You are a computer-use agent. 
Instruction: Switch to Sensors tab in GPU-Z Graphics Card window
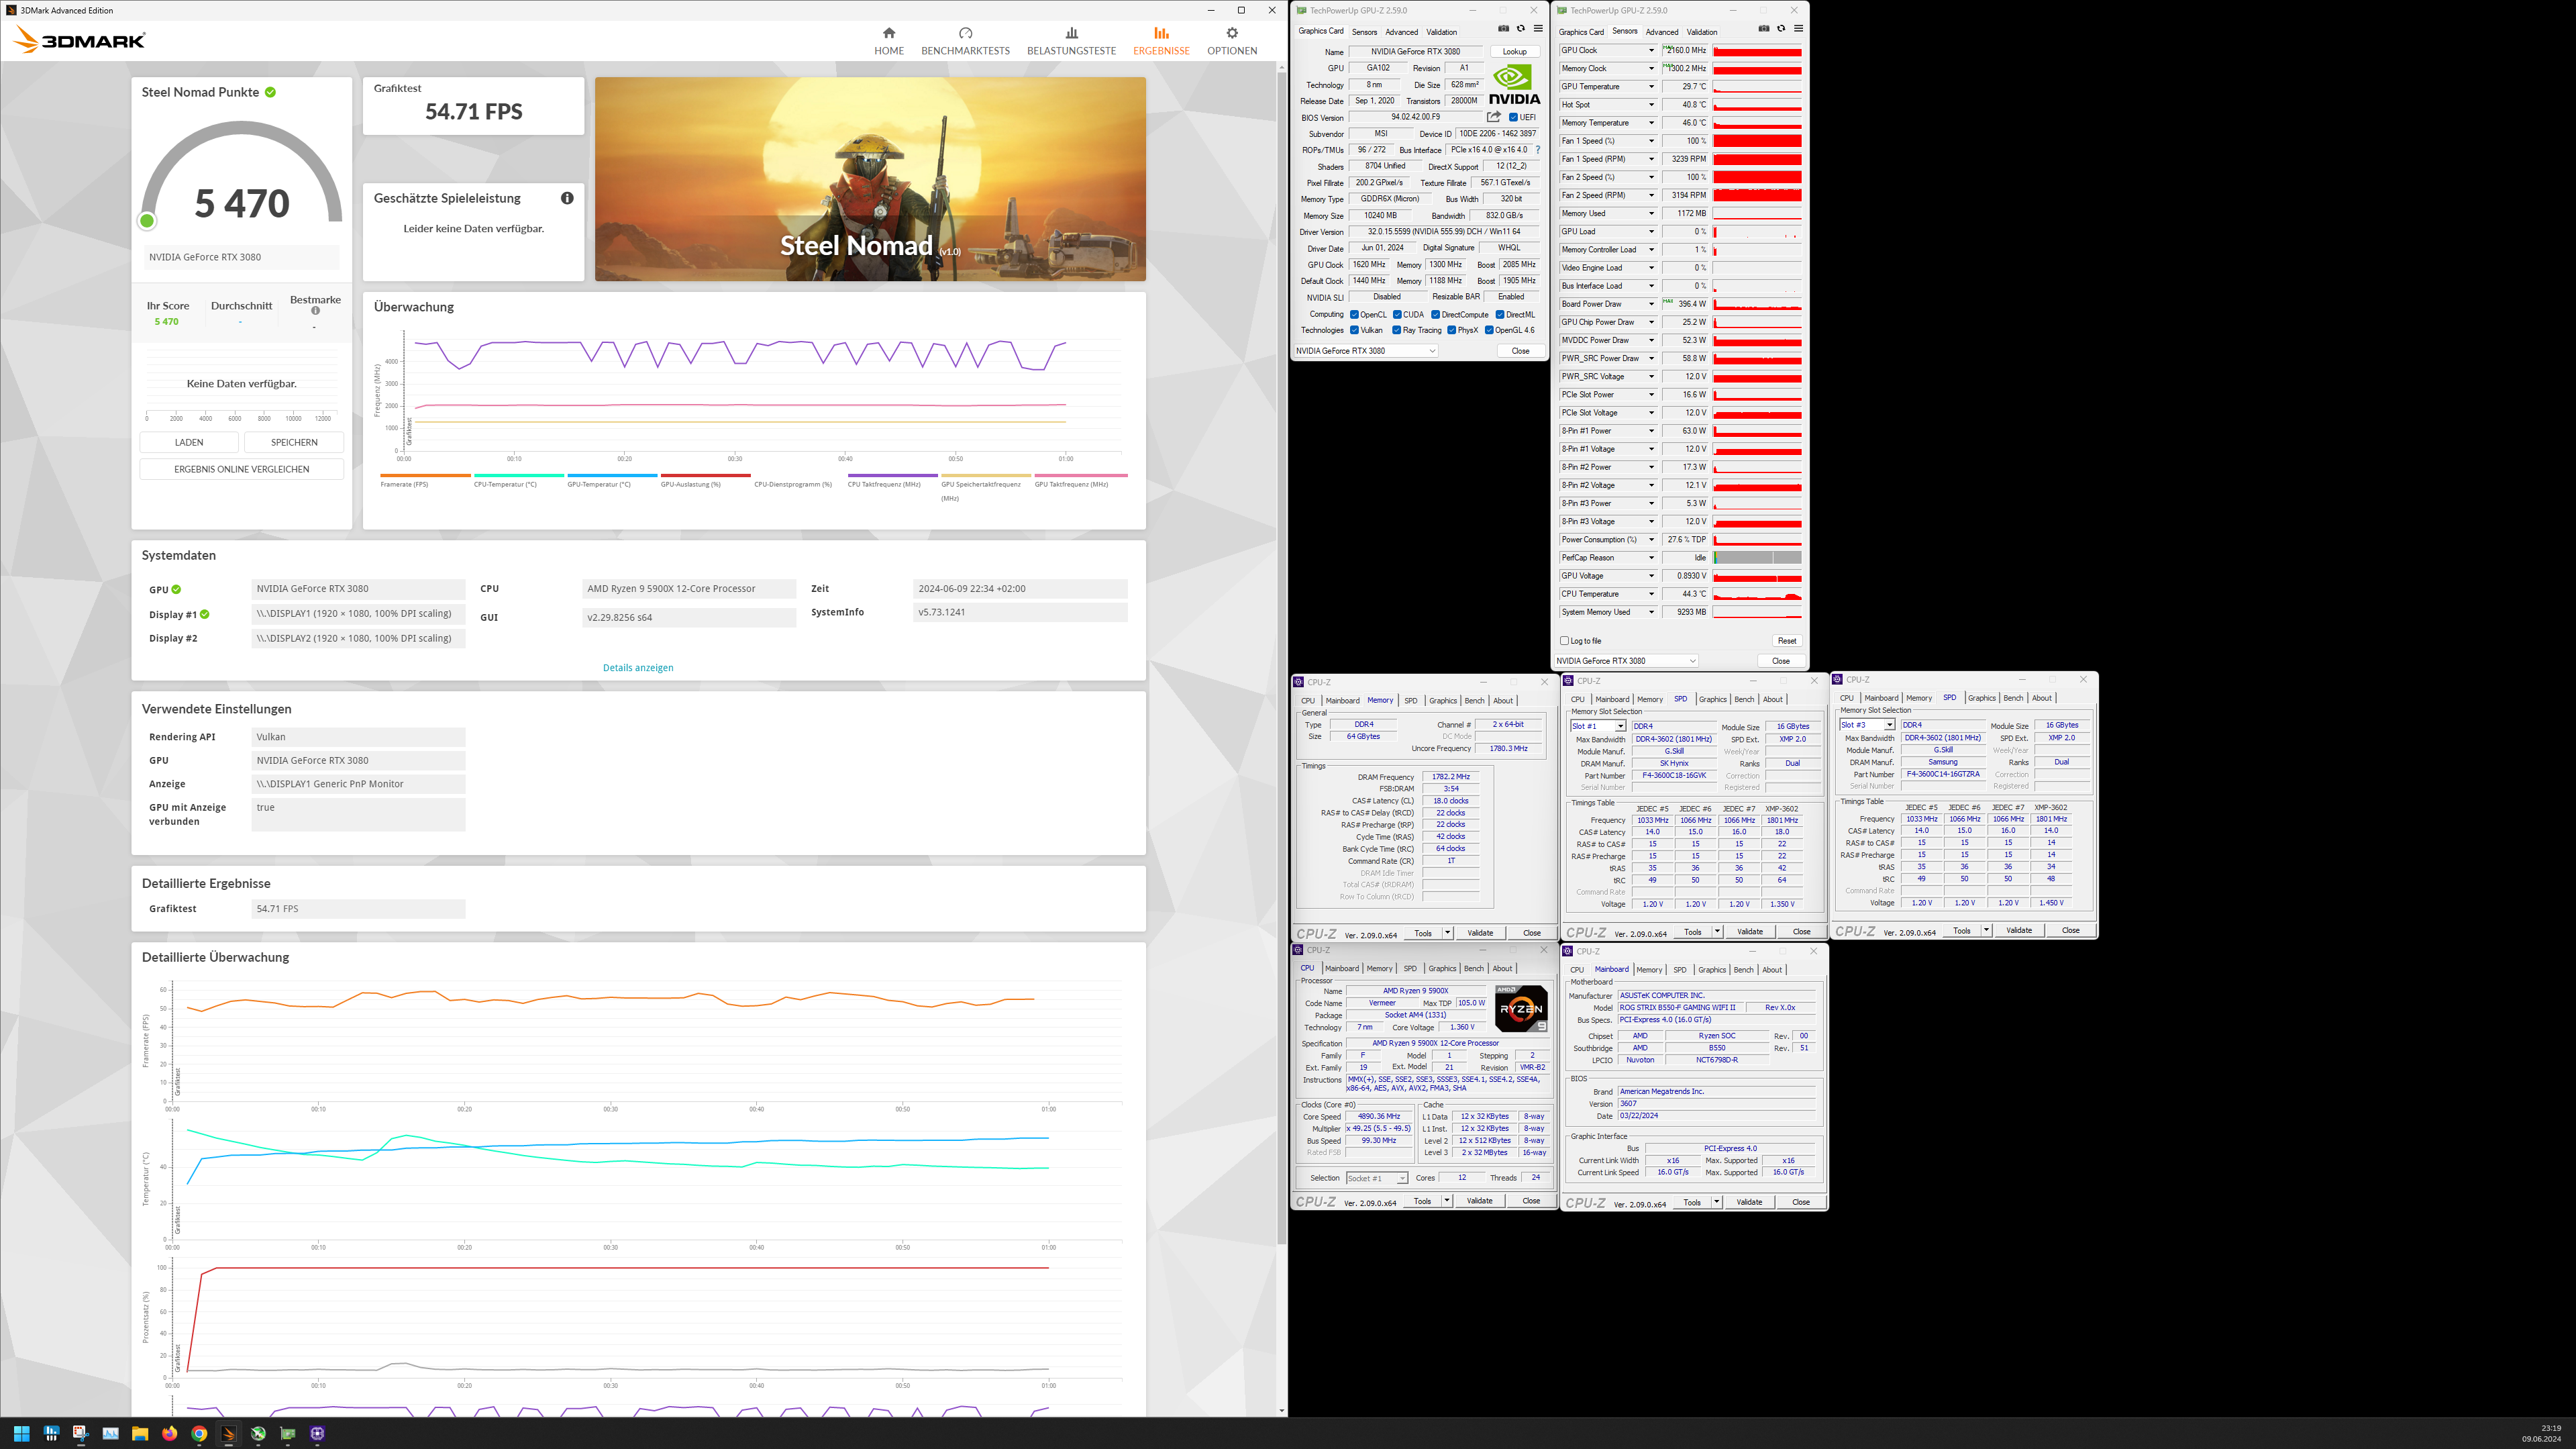click(x=1364, y=32)
